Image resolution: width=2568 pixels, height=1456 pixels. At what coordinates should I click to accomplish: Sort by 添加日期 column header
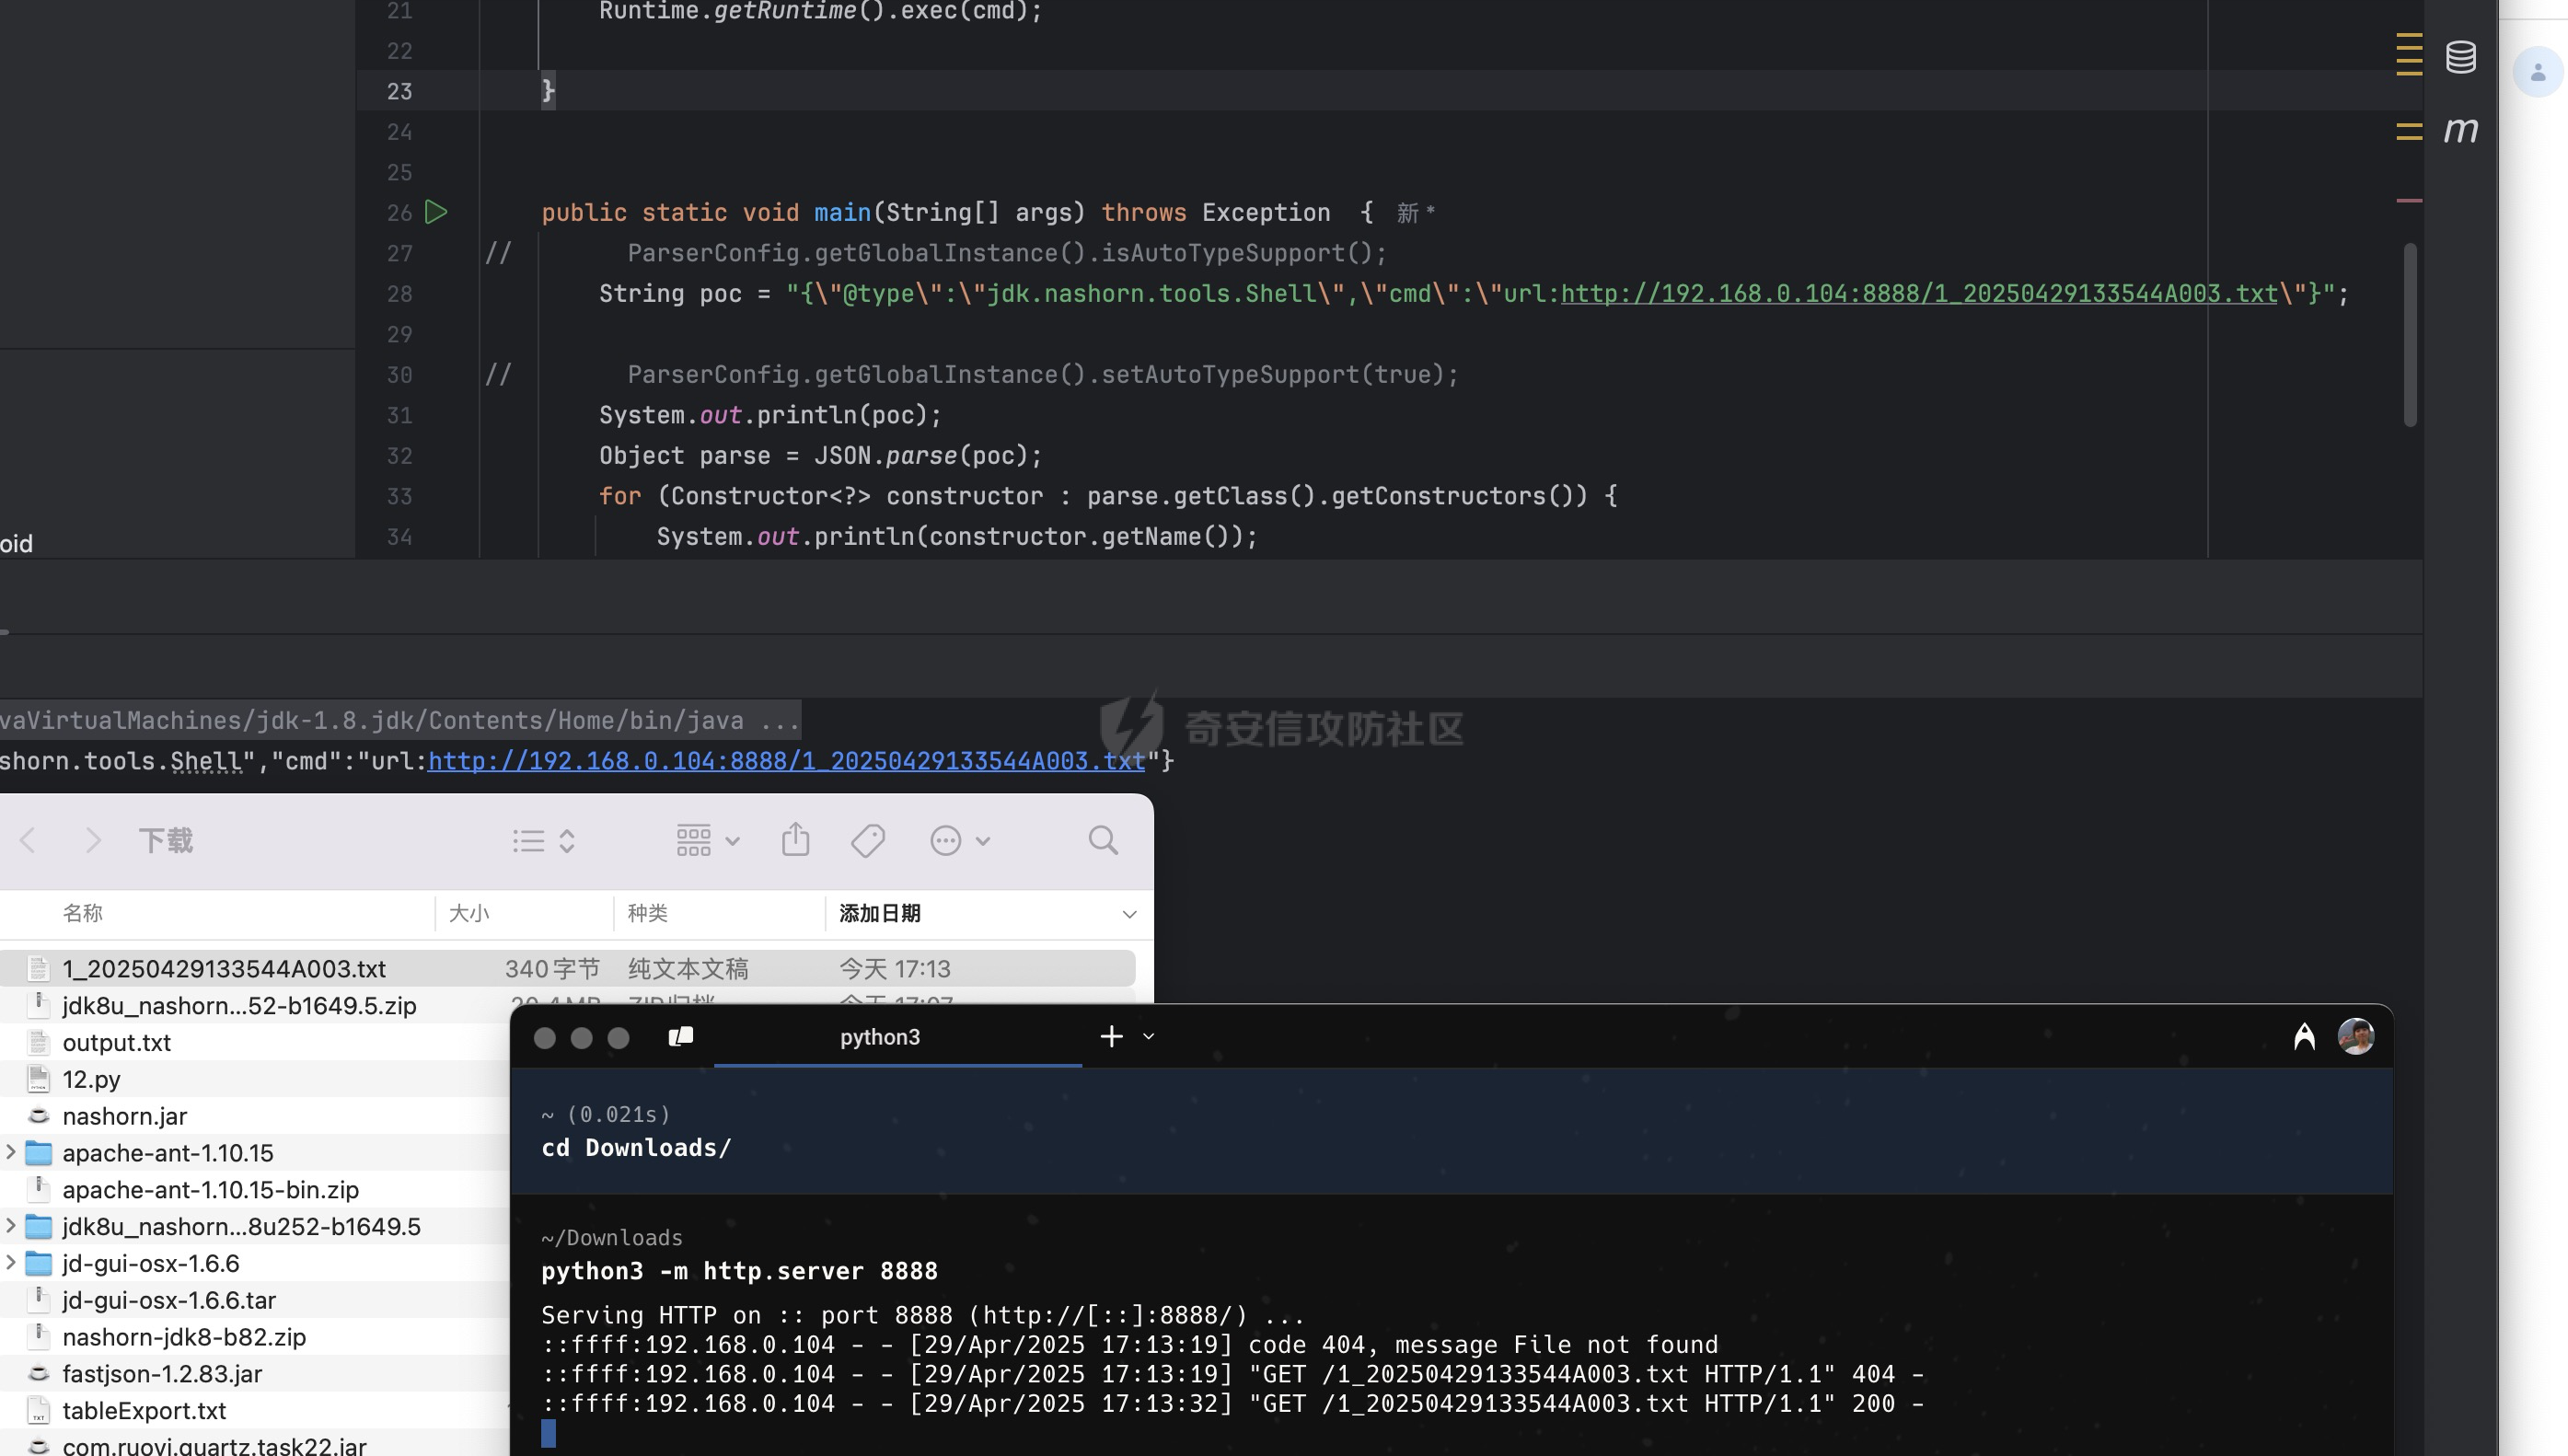(879, 913)
